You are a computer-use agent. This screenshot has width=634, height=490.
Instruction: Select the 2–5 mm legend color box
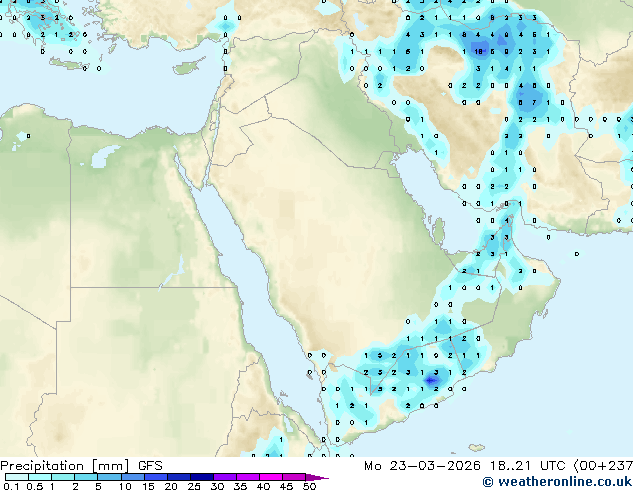coord(86,477)
